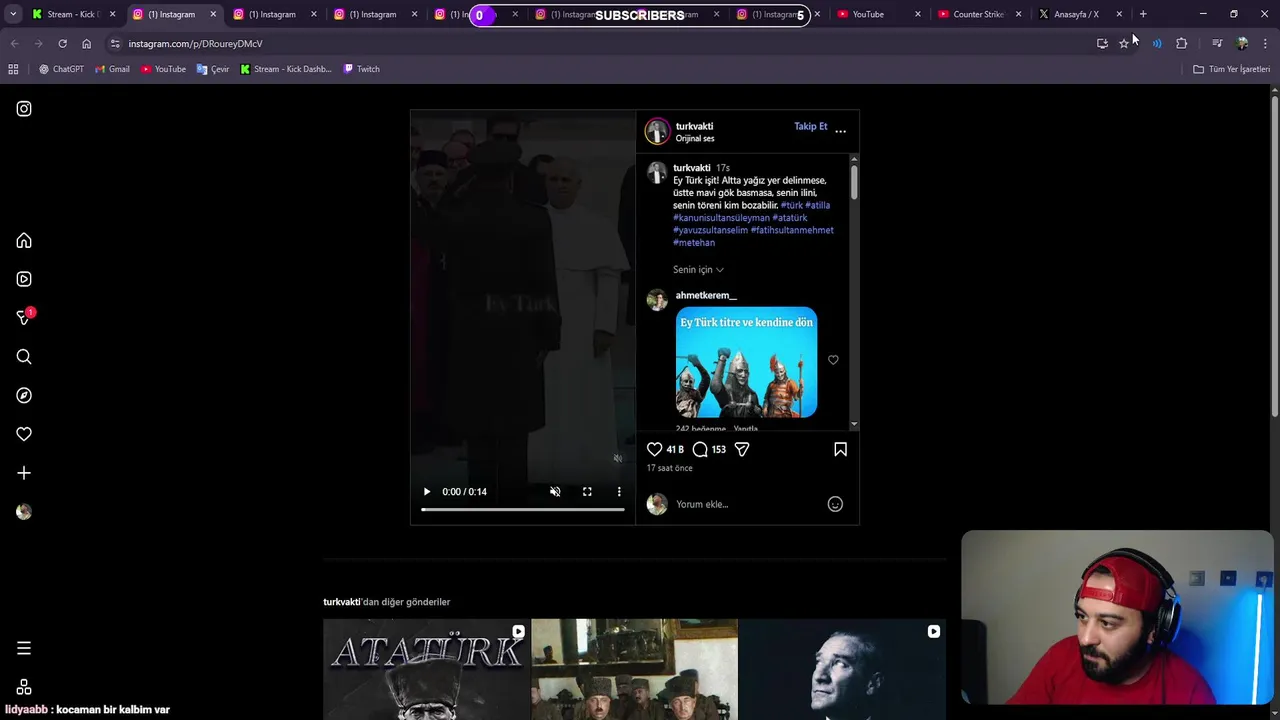Unmute the video sound
This screenshot has width=1280, height=720.
coord(555,492)
